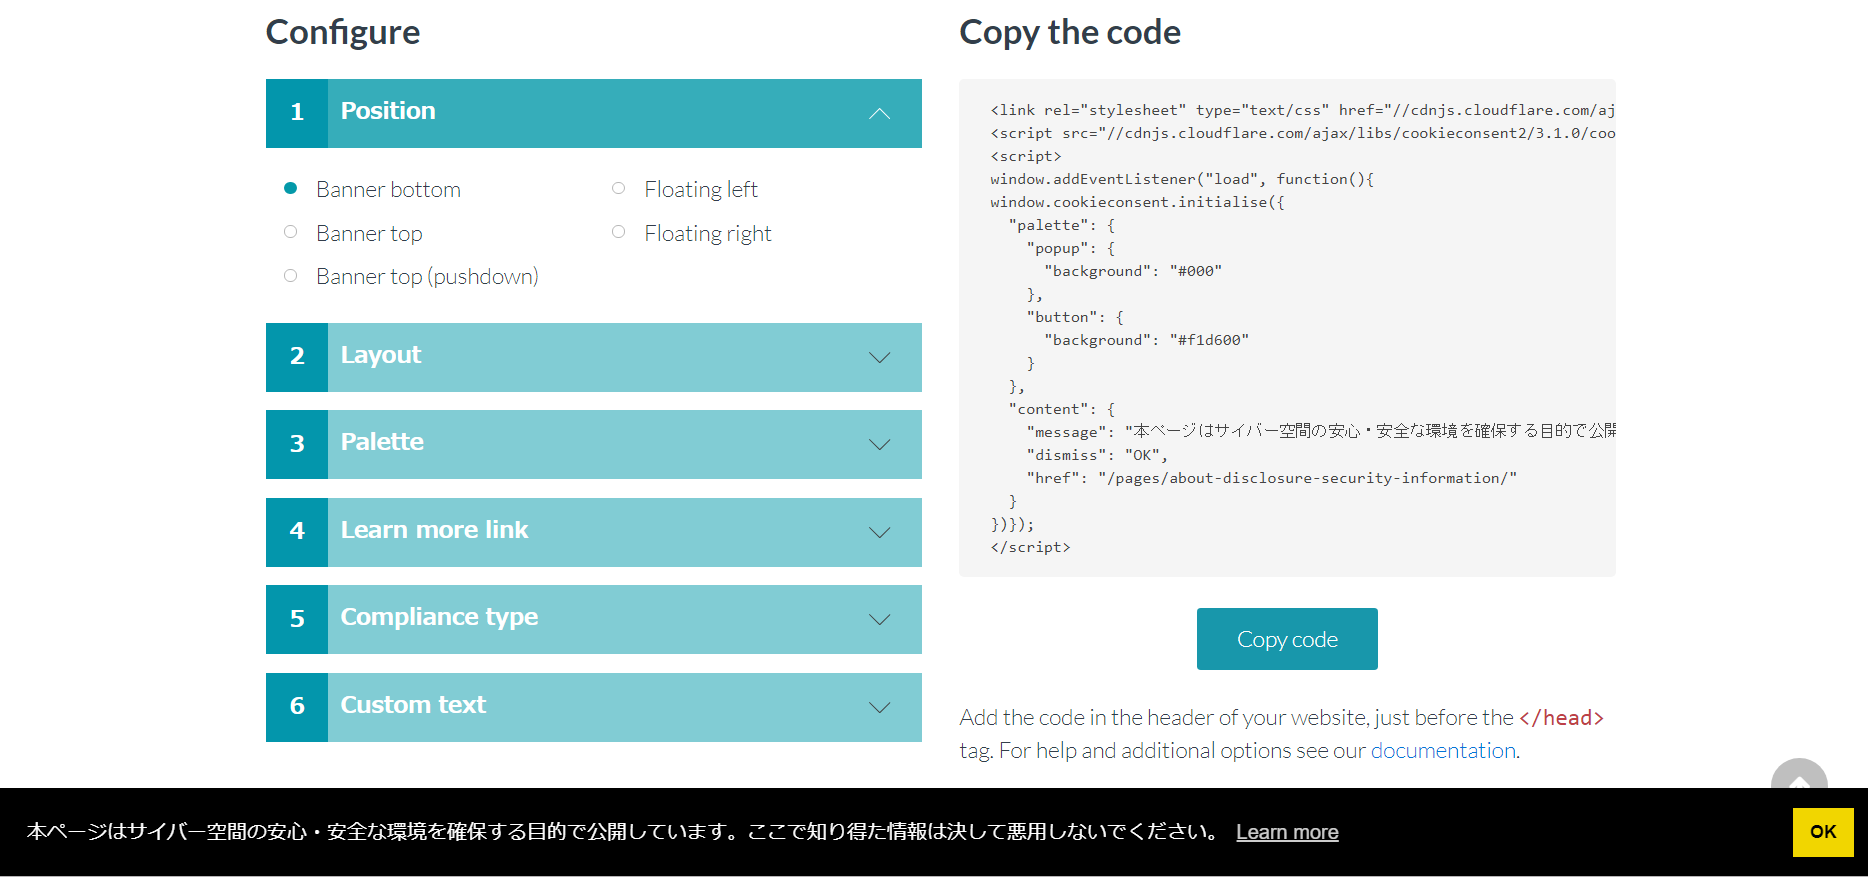The width and height of the screenshot is (1868, 879).
Task: Click step number 3 box
Action: pyautogui.click(x=297, y=444)
